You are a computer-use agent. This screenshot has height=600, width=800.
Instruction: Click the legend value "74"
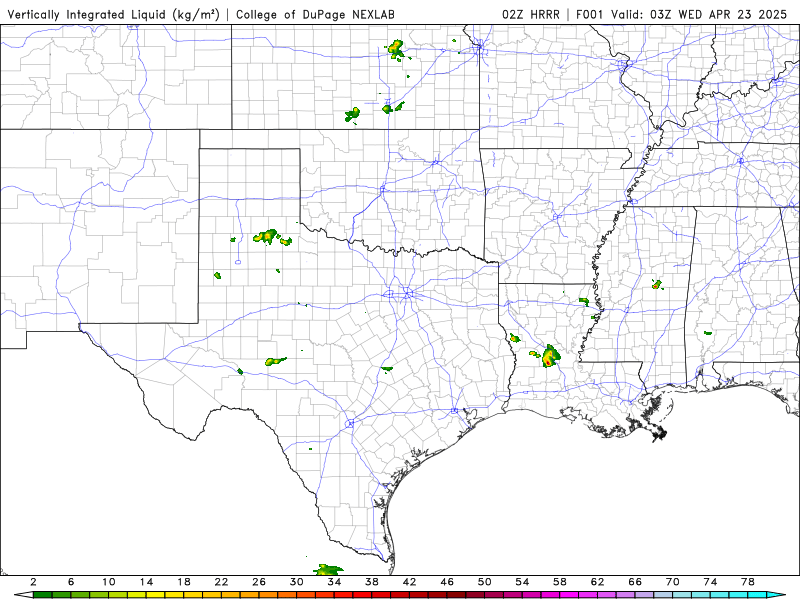[710, 582]
